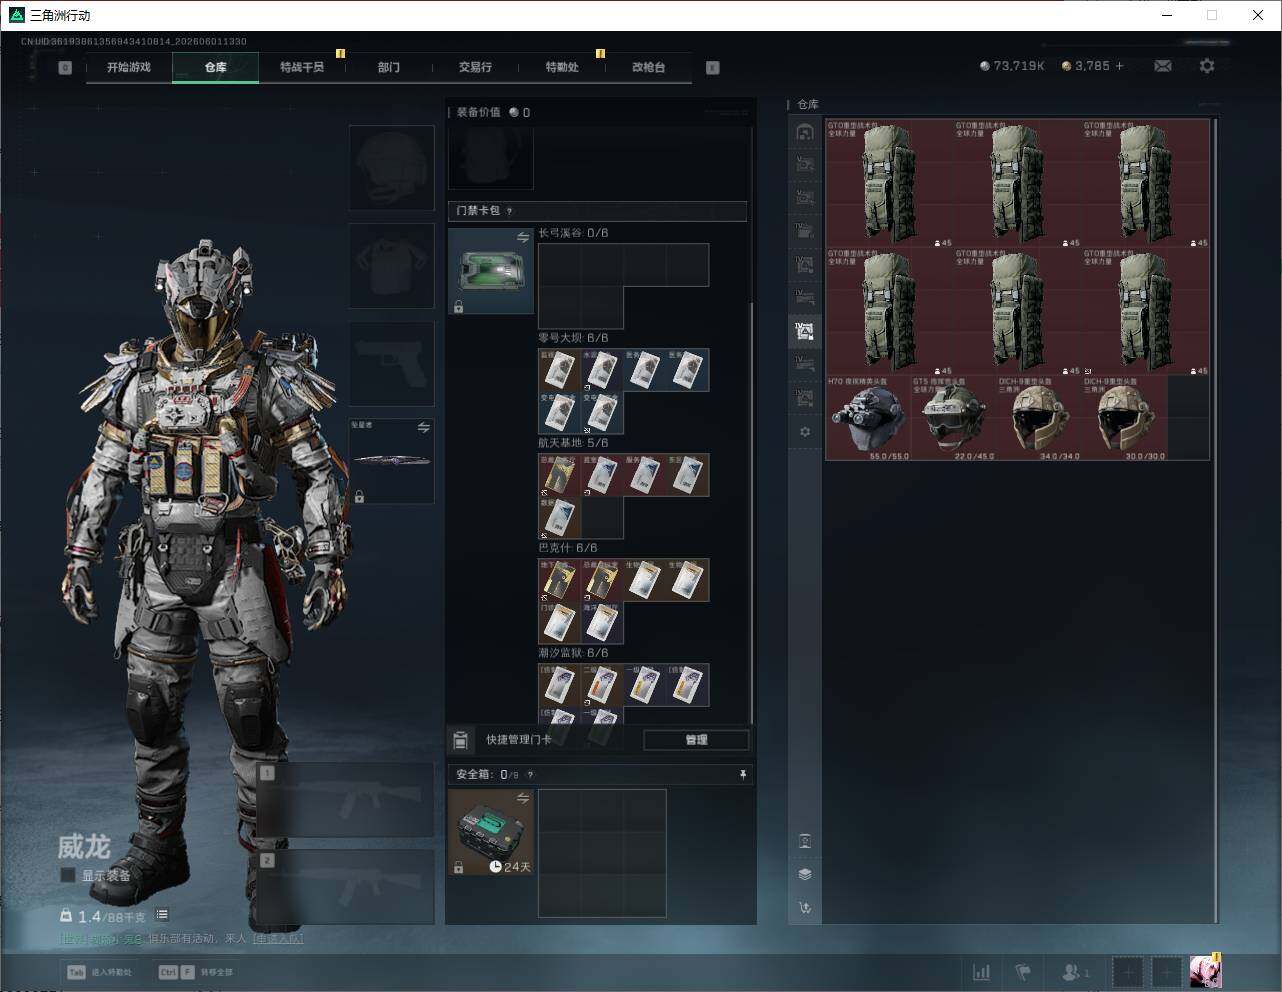The width and height of the screenshot is (1282, 992).
Task: Click the operator name 威龙
Action: point(83,847)
